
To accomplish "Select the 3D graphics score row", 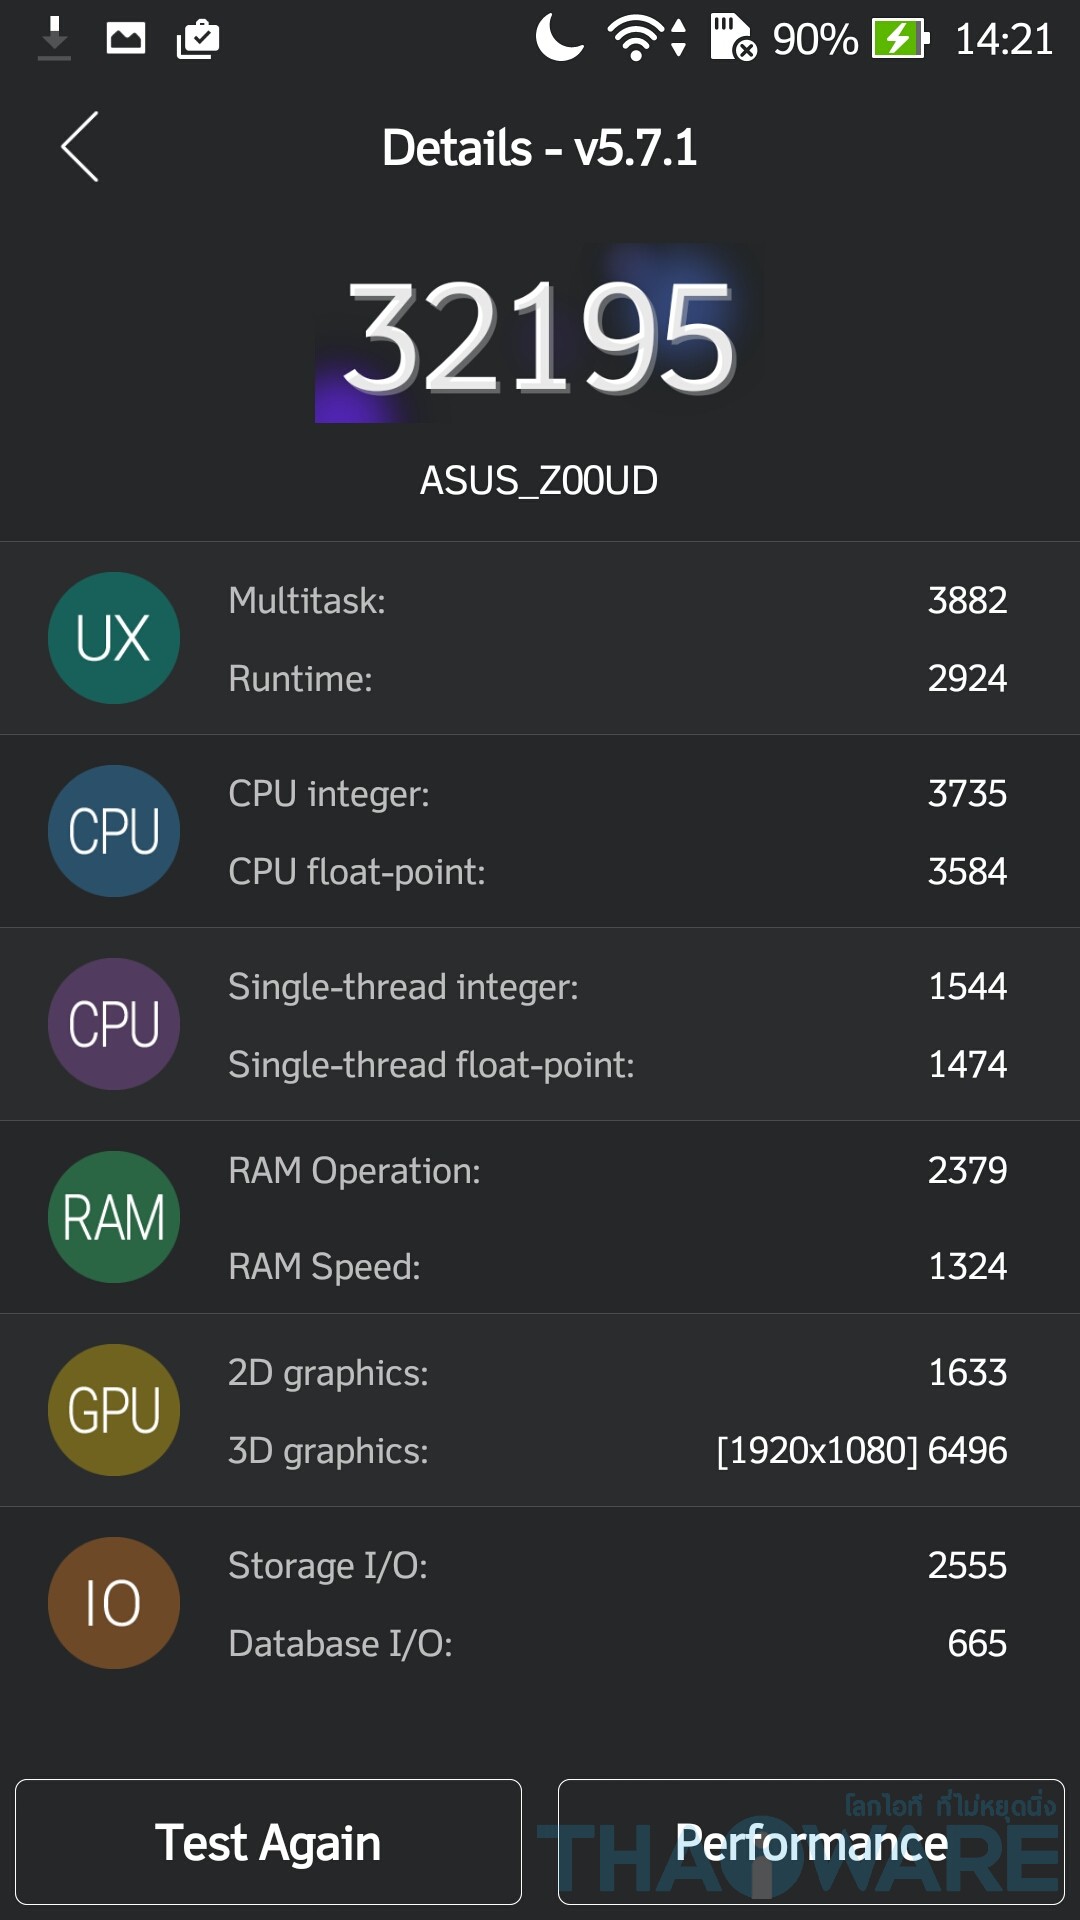I will (x=616, y=1450).
